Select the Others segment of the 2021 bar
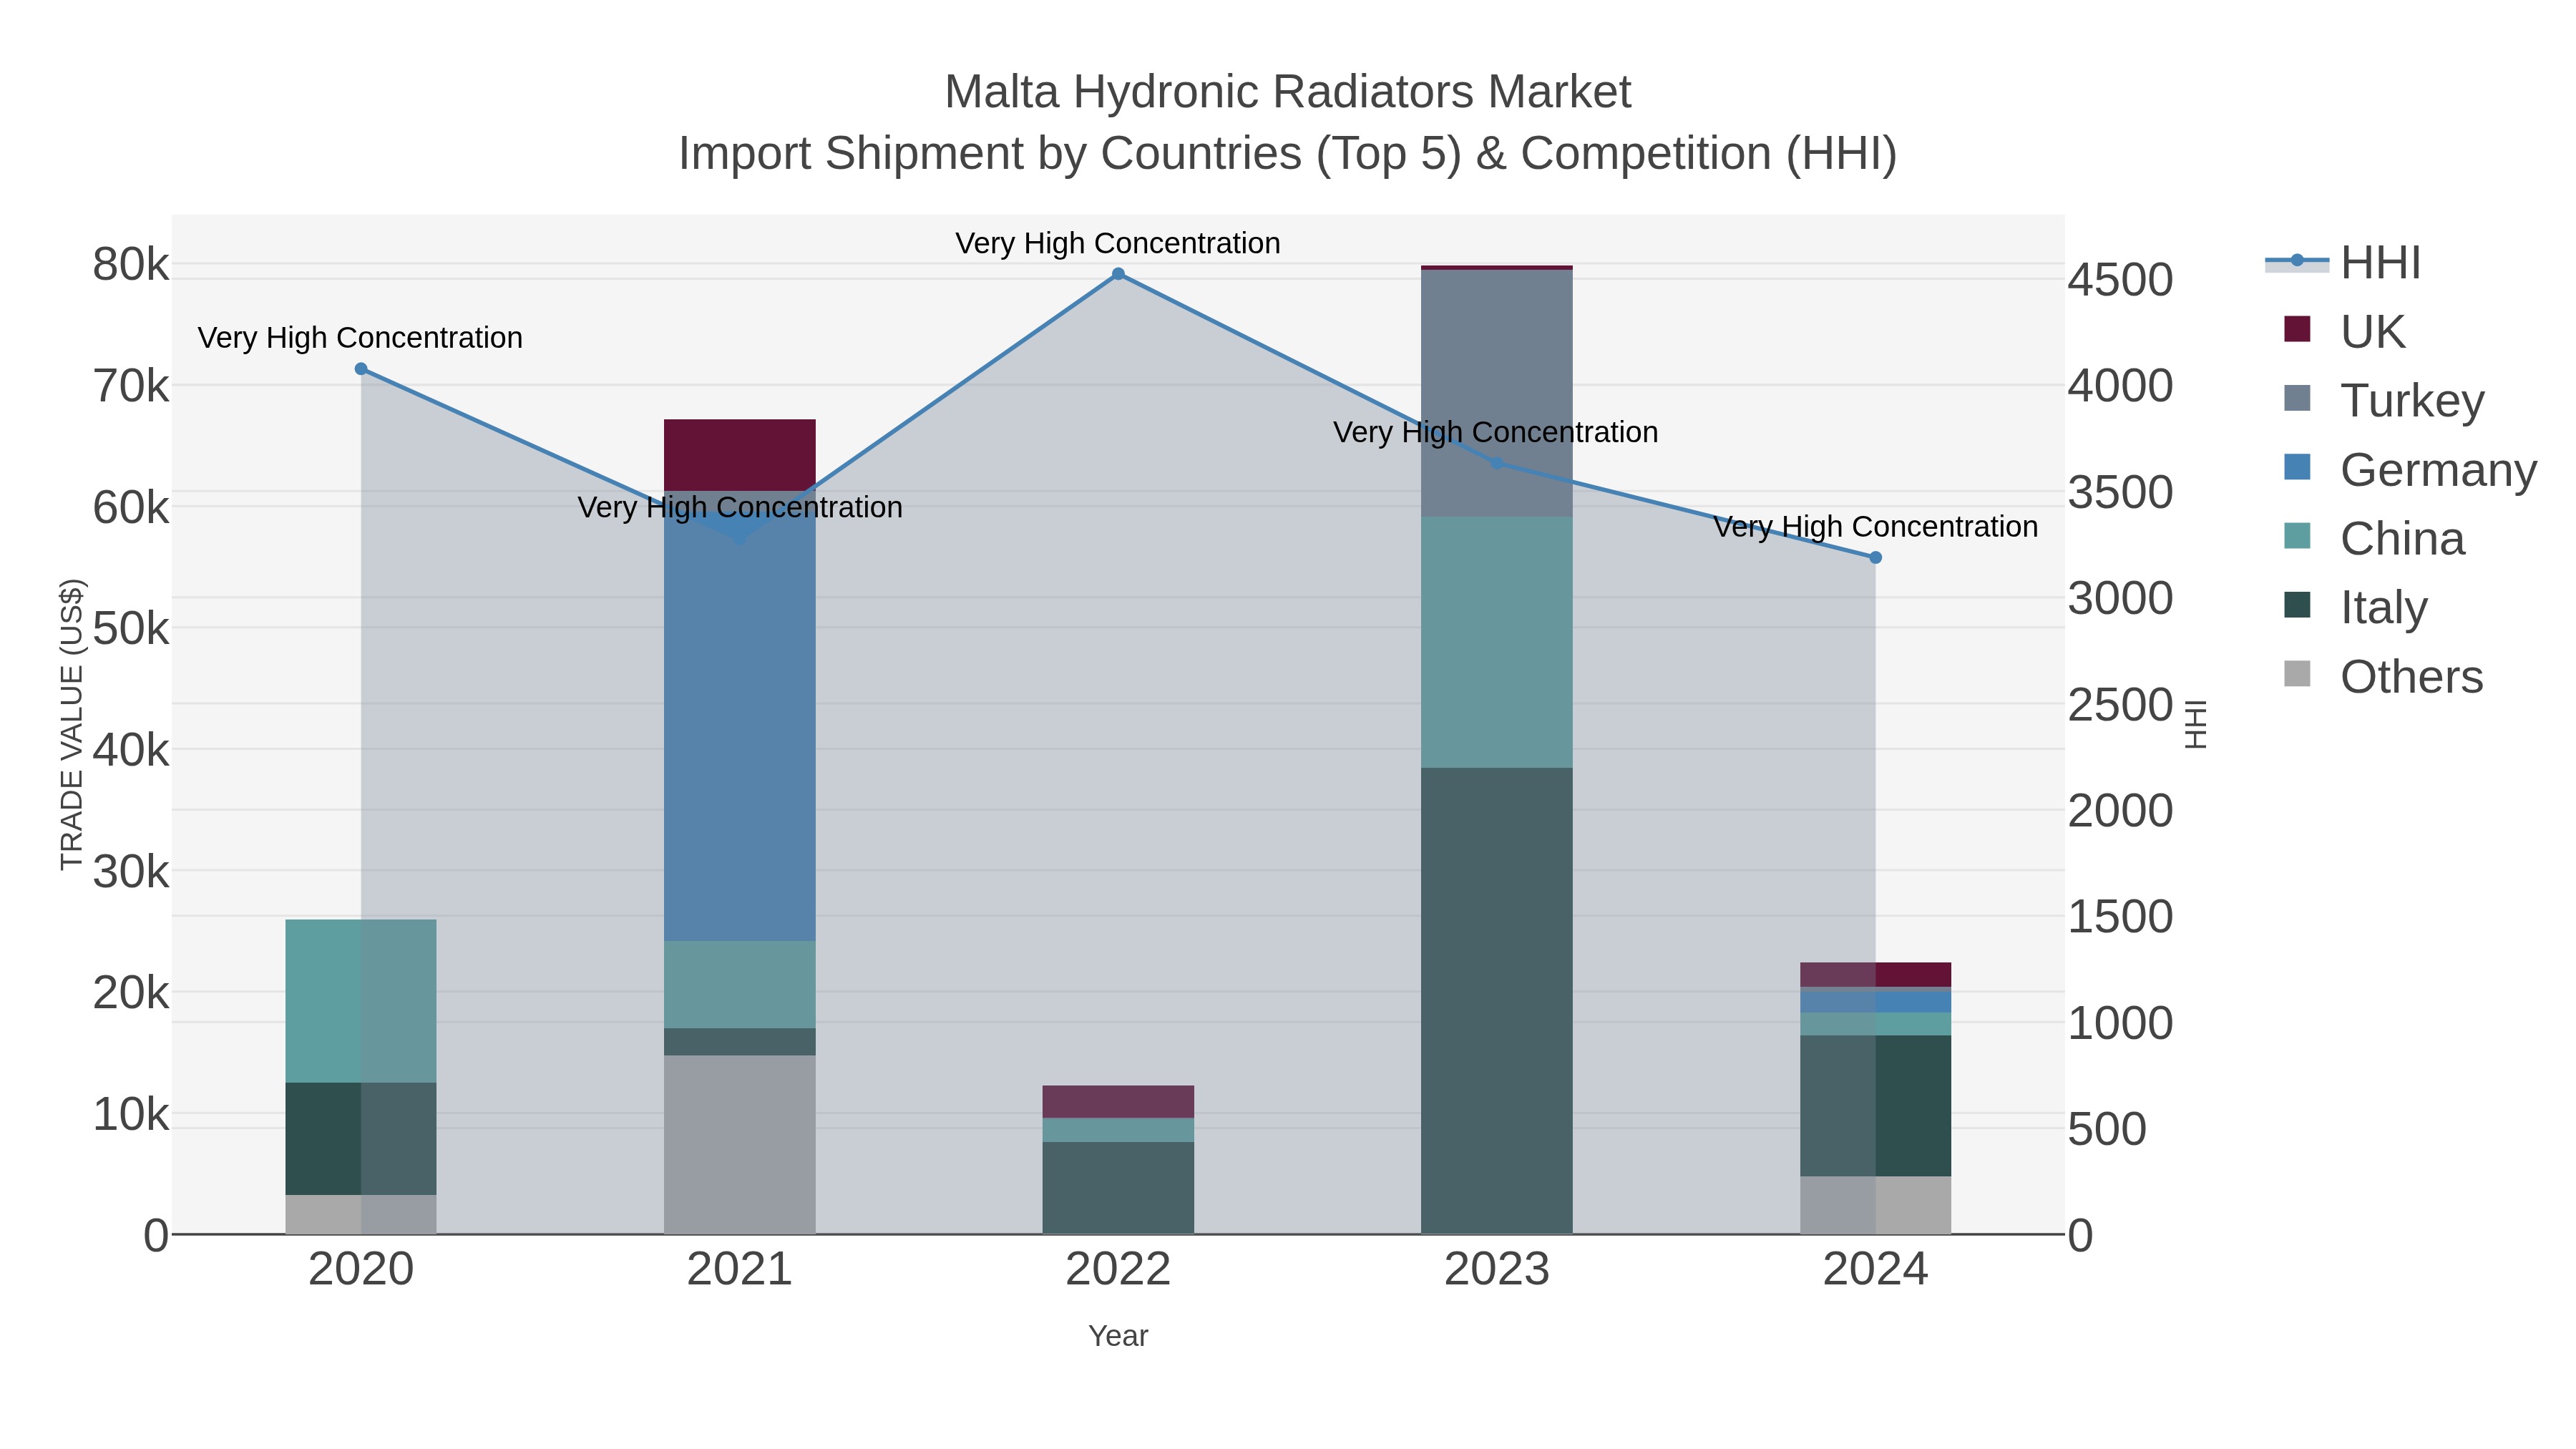 740,1145
